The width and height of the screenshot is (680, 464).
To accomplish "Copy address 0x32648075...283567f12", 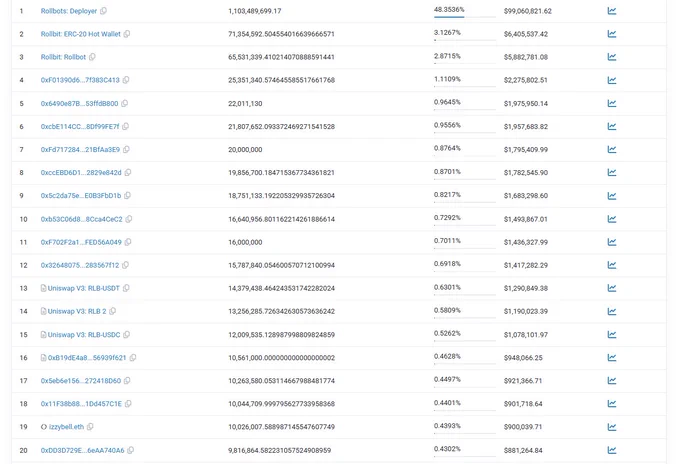I will (x=125, y=265).
